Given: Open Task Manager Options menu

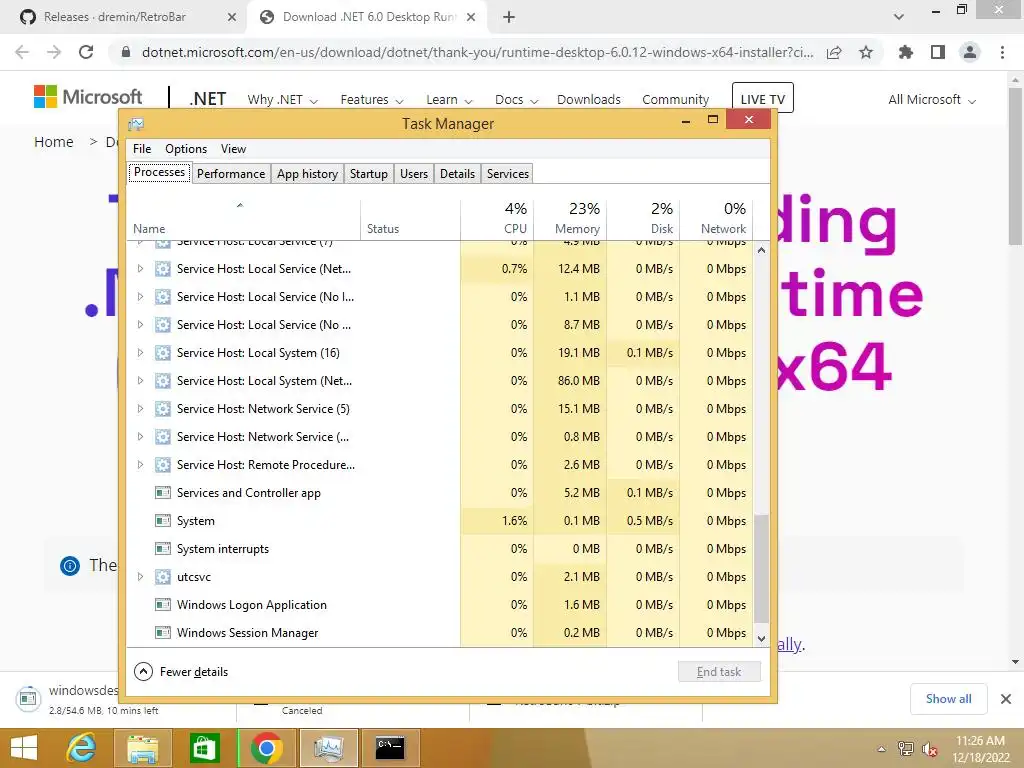Looking at the screenshot, I should tap(185, 149).
